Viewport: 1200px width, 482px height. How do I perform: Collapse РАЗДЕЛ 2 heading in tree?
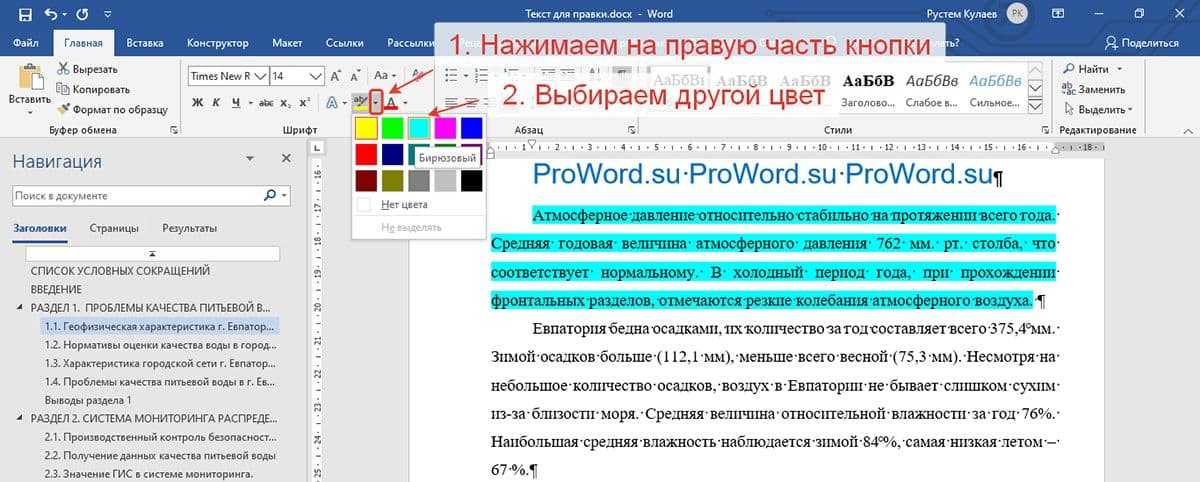pyautogui.click(x=22, y=419)
